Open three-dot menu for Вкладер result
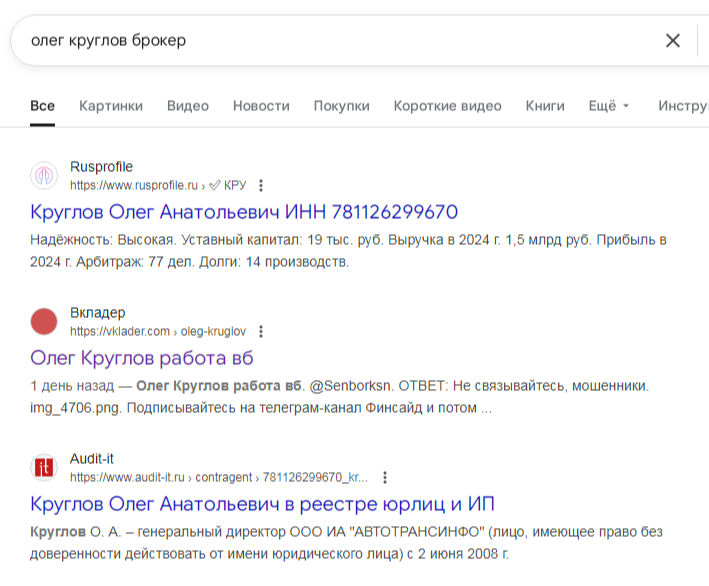This screenshot has width=709, height=586. (x=261, y=331)
